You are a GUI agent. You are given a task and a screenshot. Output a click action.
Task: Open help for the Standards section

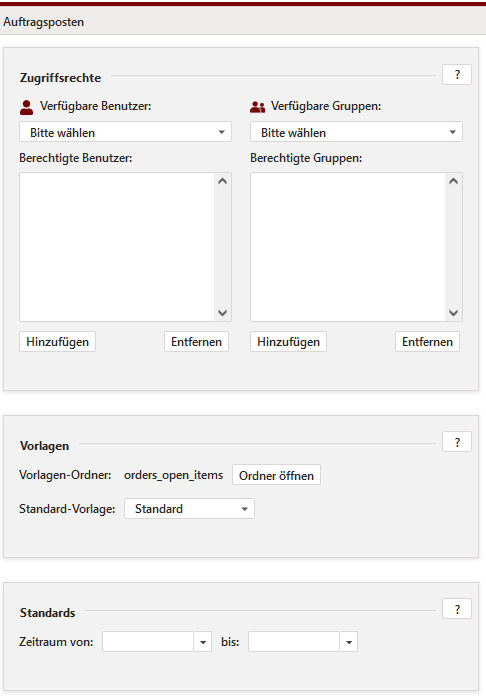point(457,609)
